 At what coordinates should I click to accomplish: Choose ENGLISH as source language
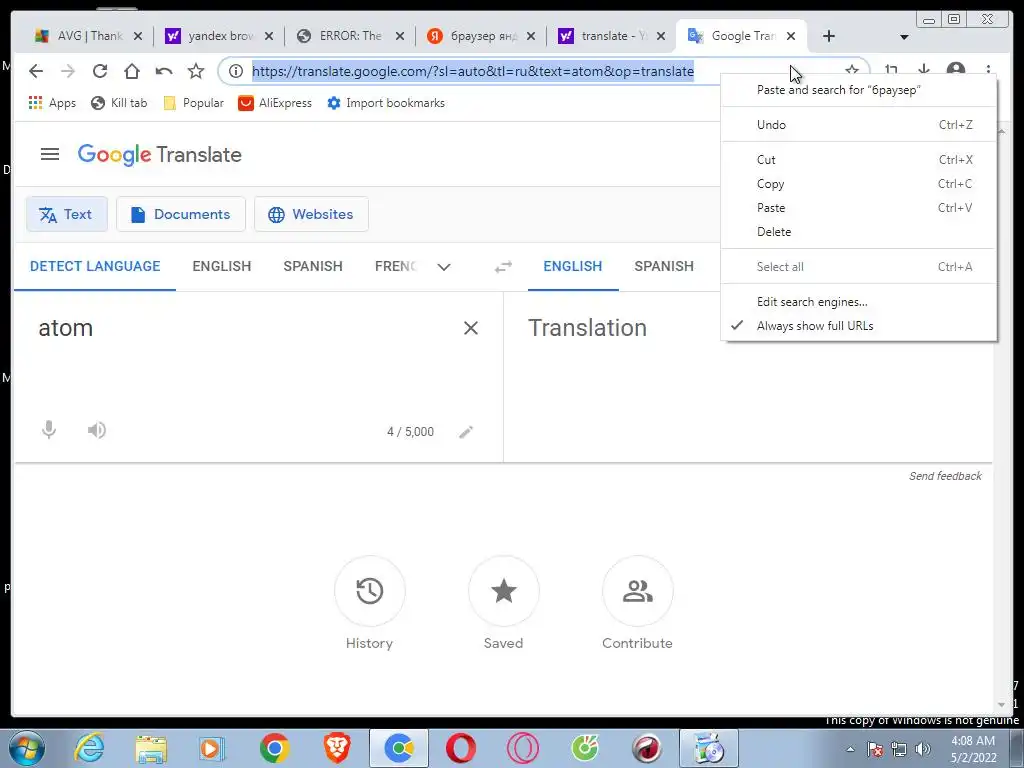pos(222,266)
